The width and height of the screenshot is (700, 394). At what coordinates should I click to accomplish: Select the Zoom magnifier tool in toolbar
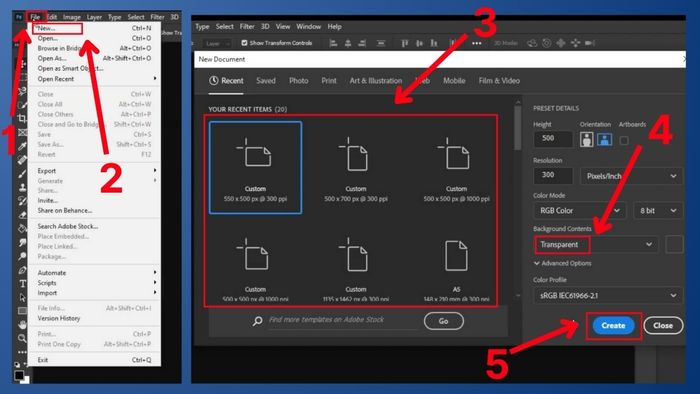coord(22,338)
